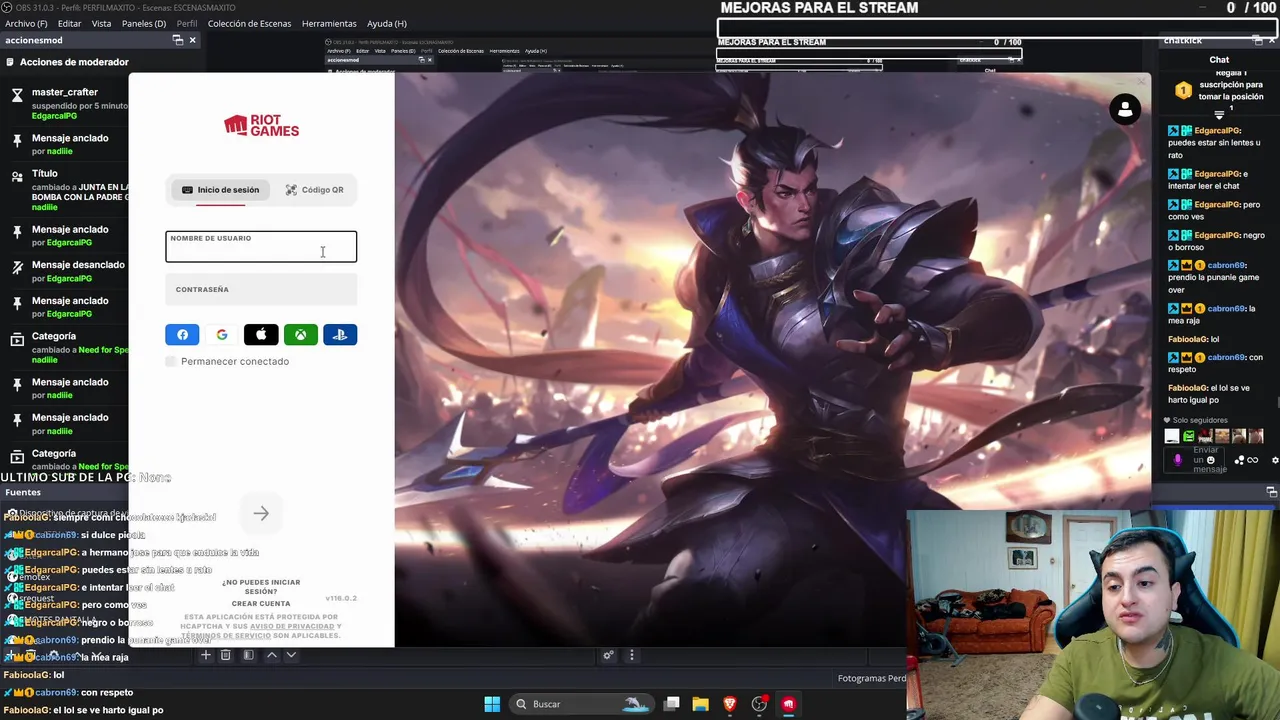Open audio mixer advanced settings gears
The image size is (1280, 720).
click(x=608, y=656)
